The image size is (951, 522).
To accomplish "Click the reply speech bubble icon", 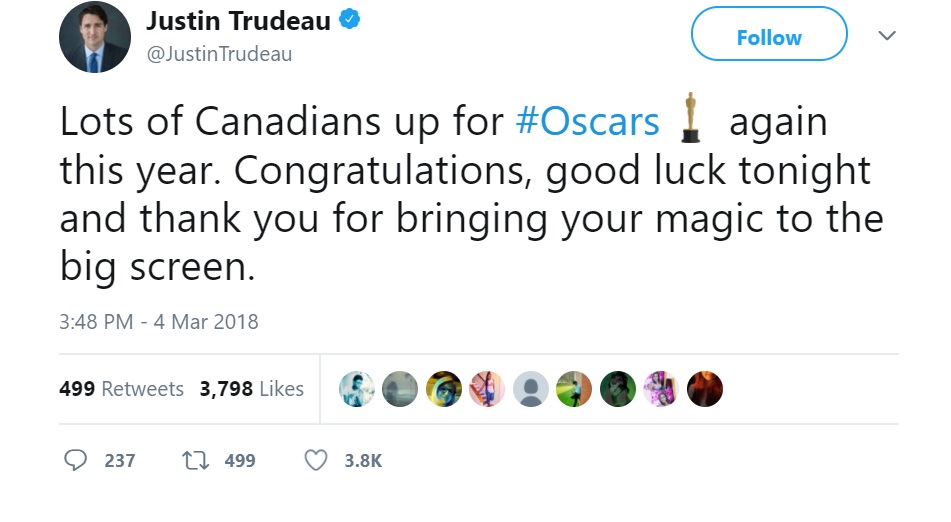I will 76,460.
